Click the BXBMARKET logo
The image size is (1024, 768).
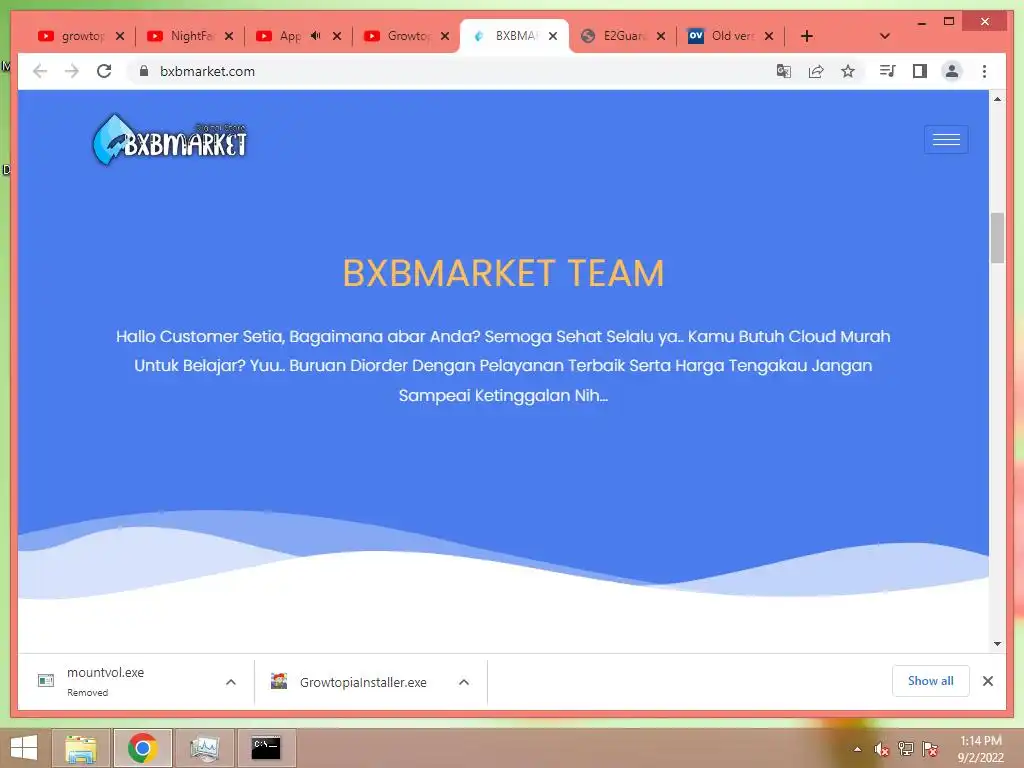170,140
